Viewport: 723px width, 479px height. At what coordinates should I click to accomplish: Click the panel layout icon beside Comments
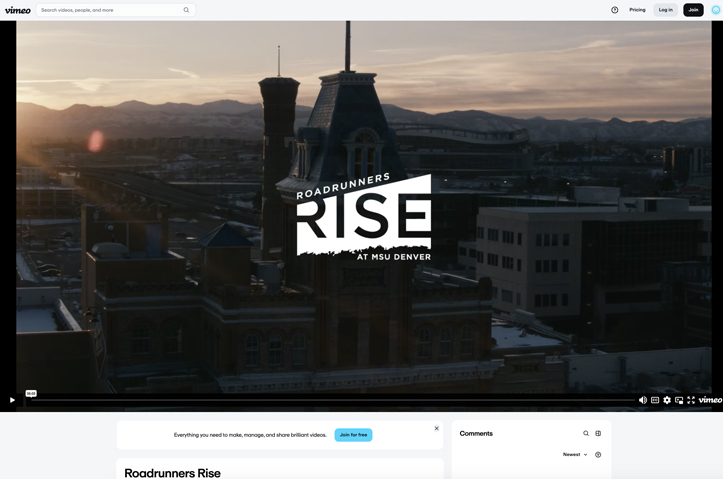(x=598, y=433)
